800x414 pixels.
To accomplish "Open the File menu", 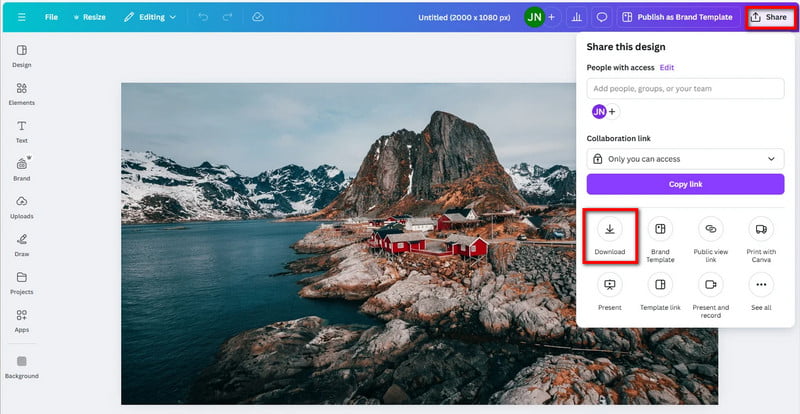I will [x=51, y=17].
